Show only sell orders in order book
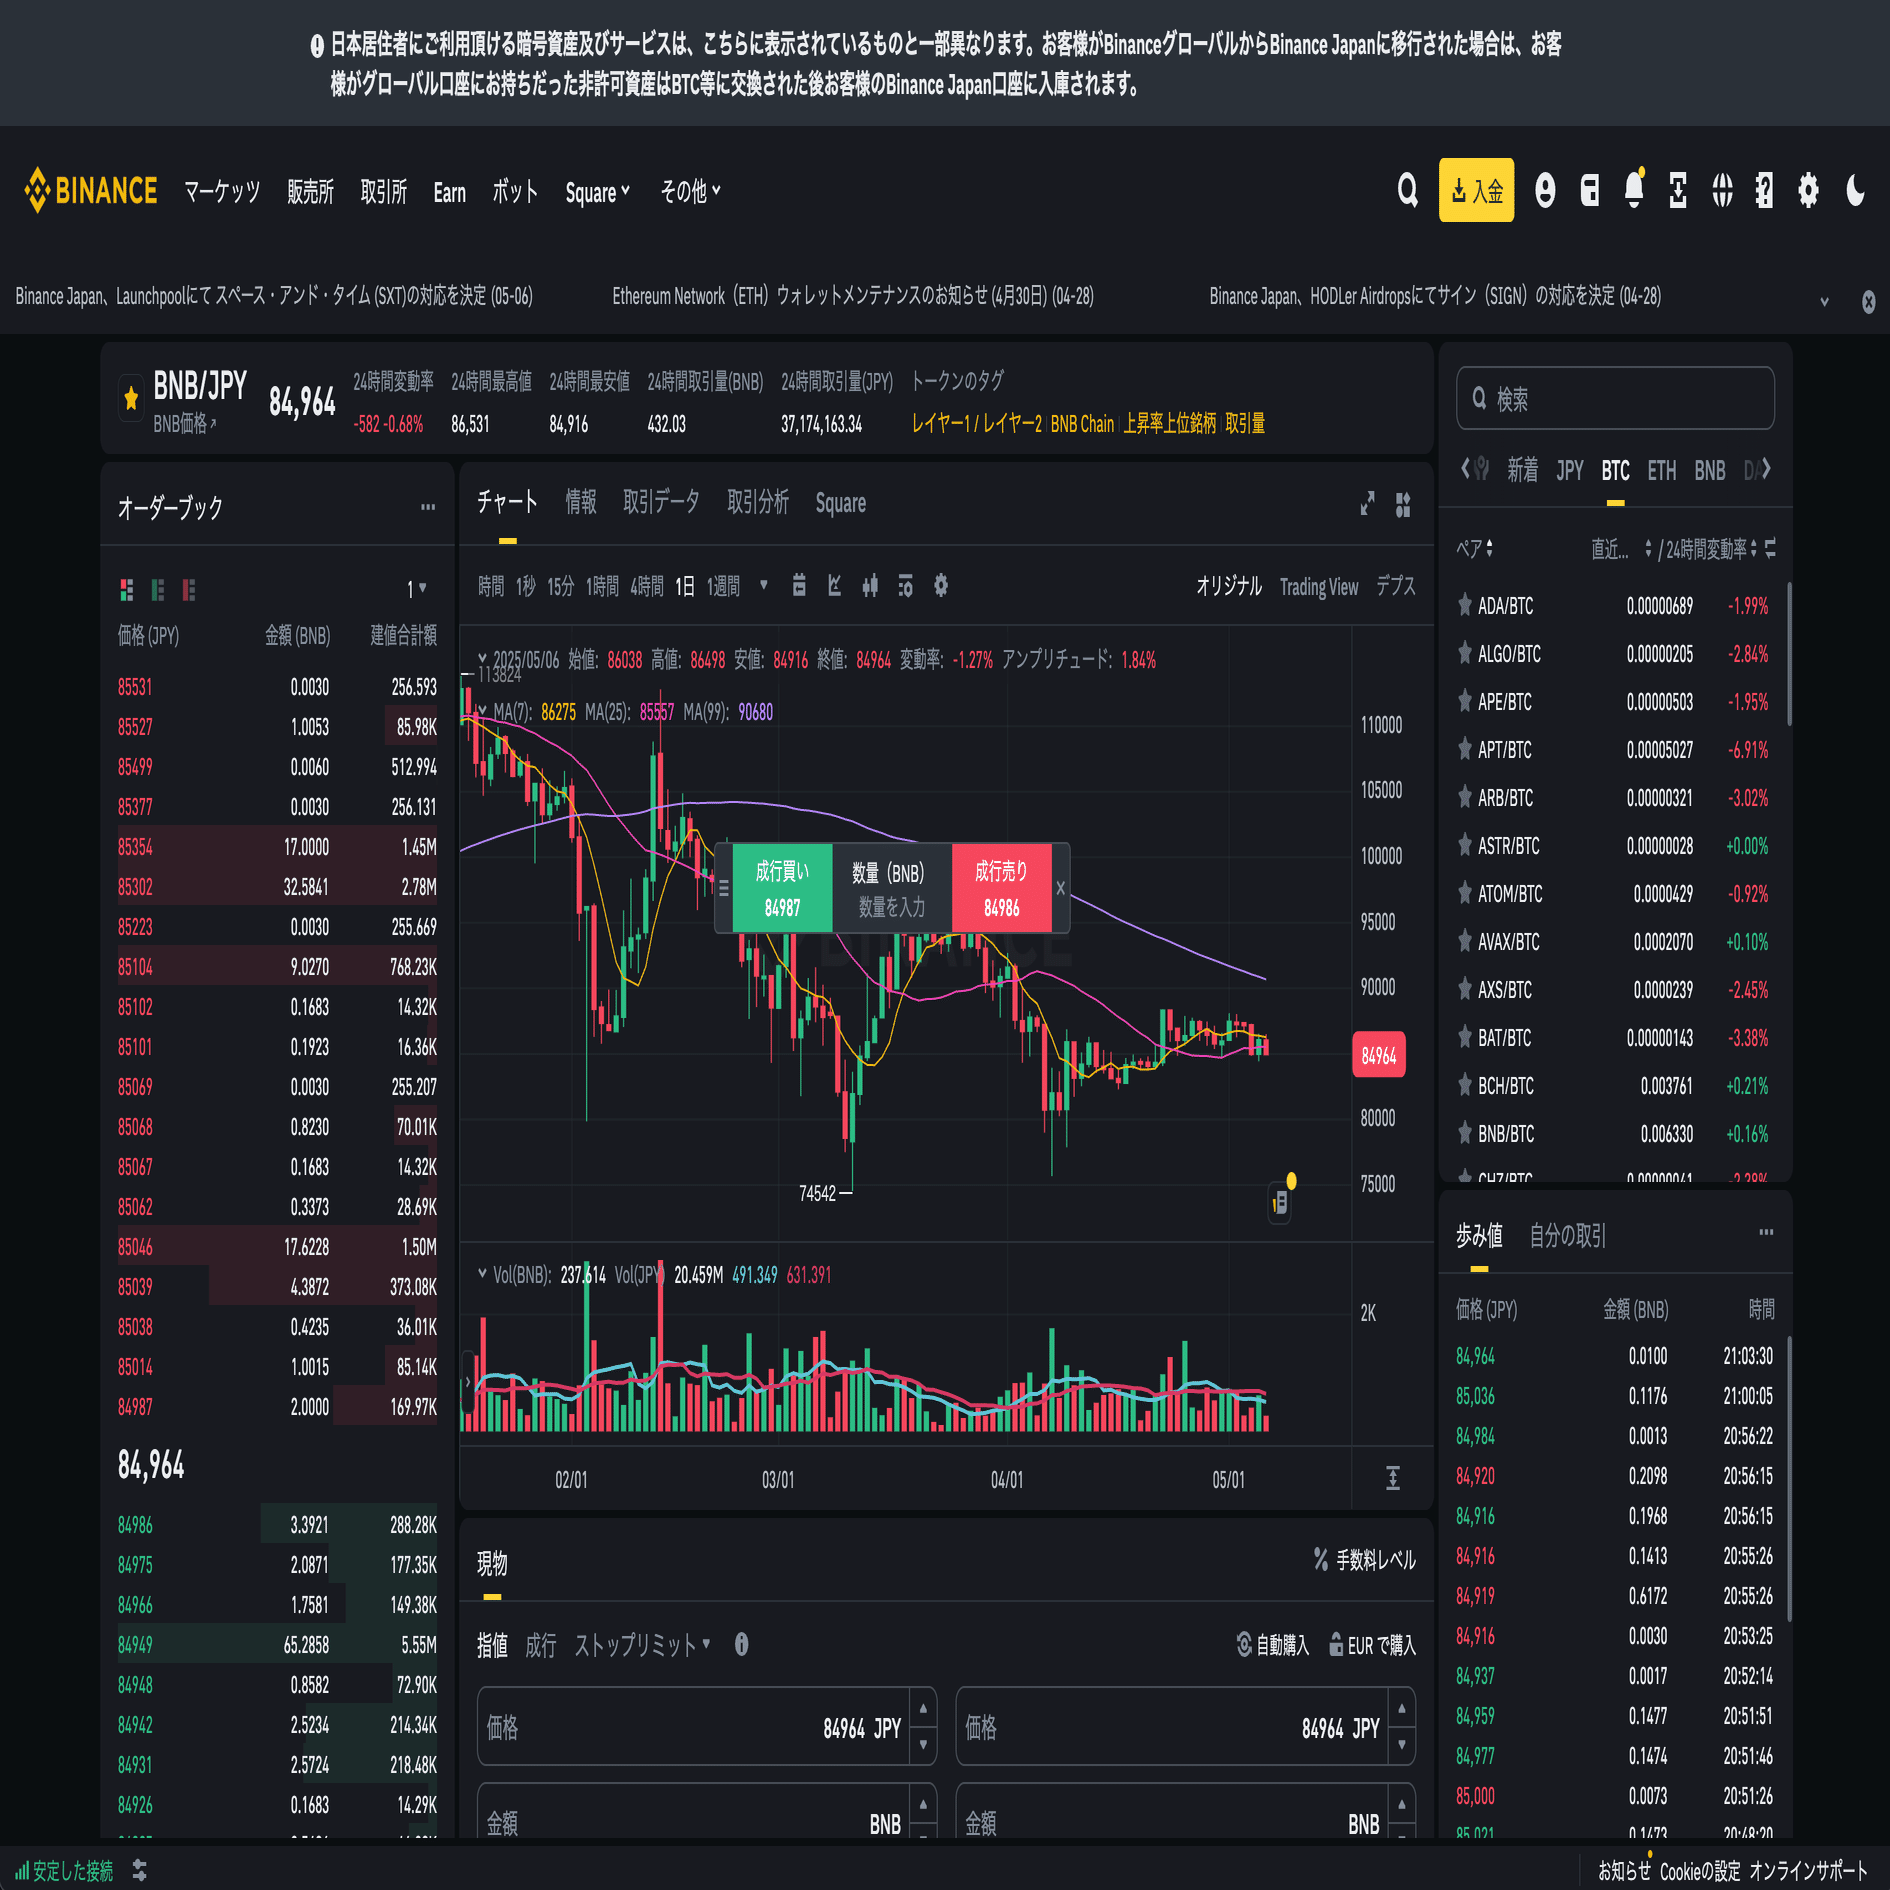The height and width of the screenshot is (1890, 1890). (x=189, y=589)
